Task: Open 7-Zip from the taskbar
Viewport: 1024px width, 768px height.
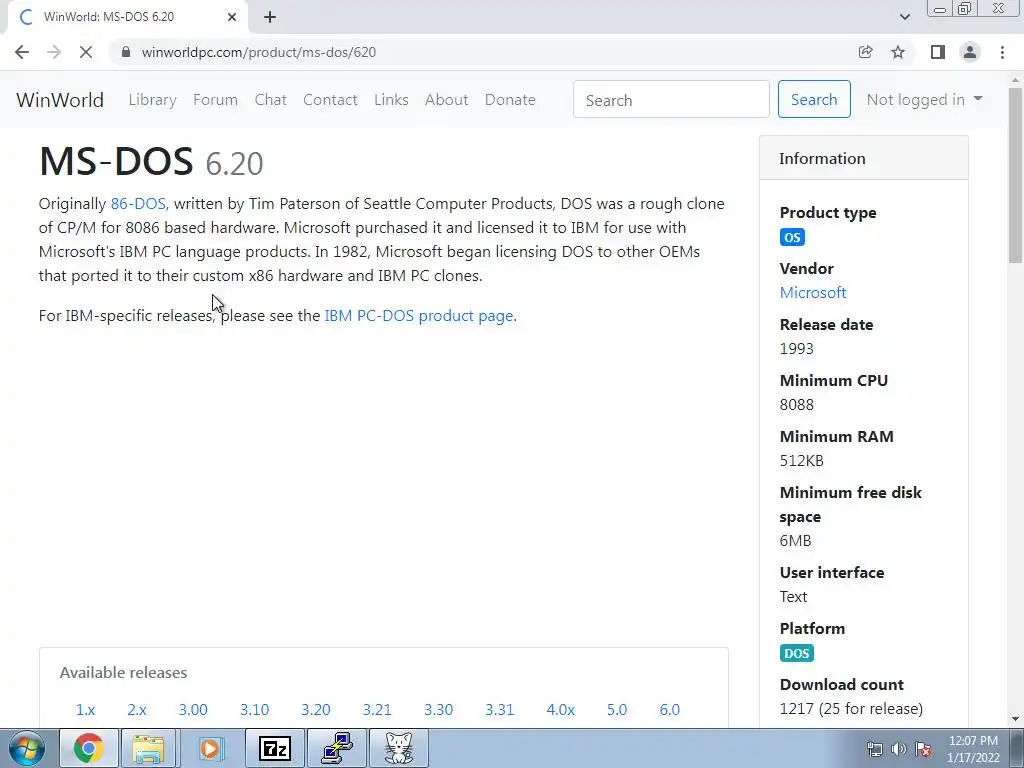Action: point(274,748)
